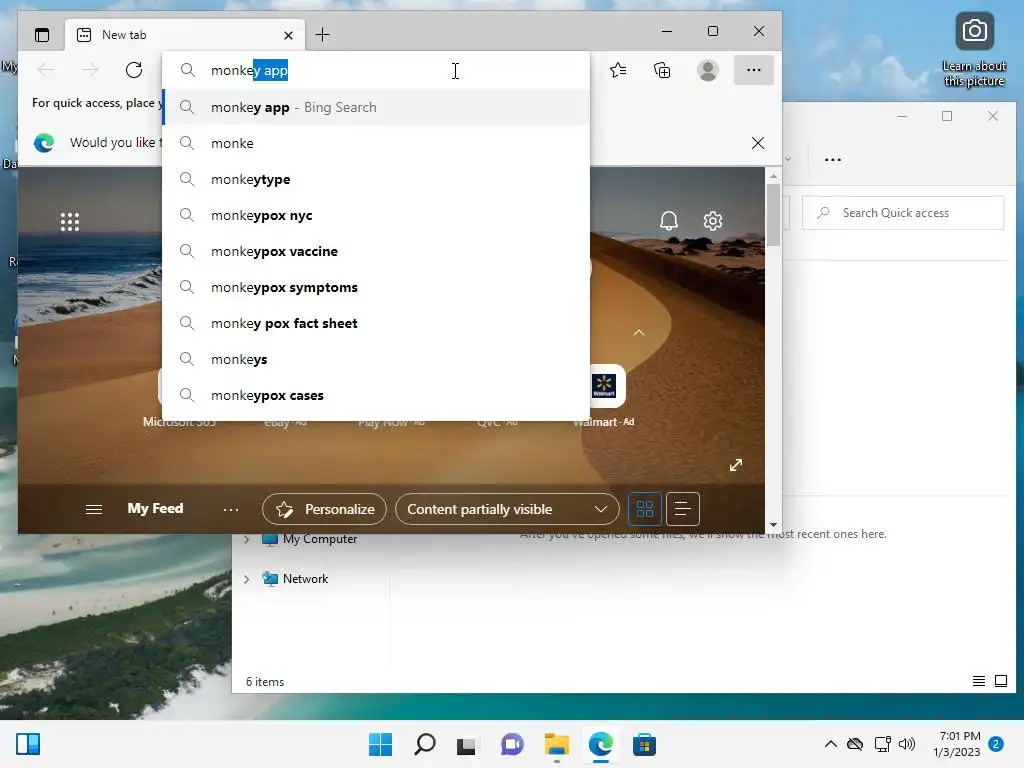The width and height of the screenshot is (1024, 768).
Task: Open Edge Settings and more menu
Action: click(754, 70)
